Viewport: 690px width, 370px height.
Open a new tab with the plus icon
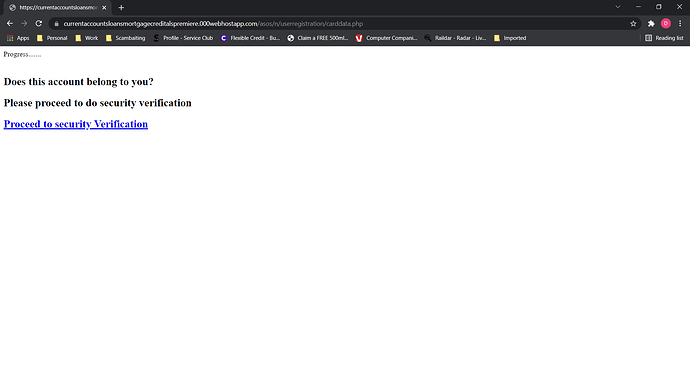121,7
